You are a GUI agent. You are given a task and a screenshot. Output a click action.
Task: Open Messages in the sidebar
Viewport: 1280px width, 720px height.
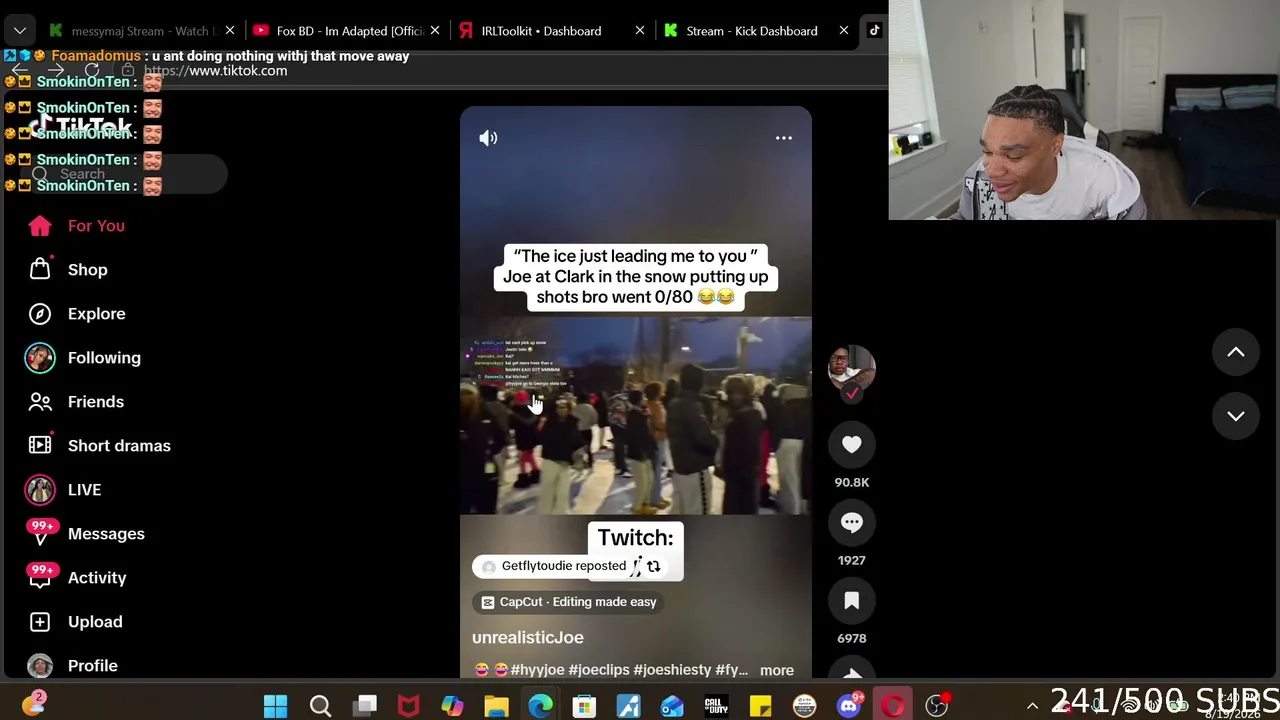pos(106,534)
